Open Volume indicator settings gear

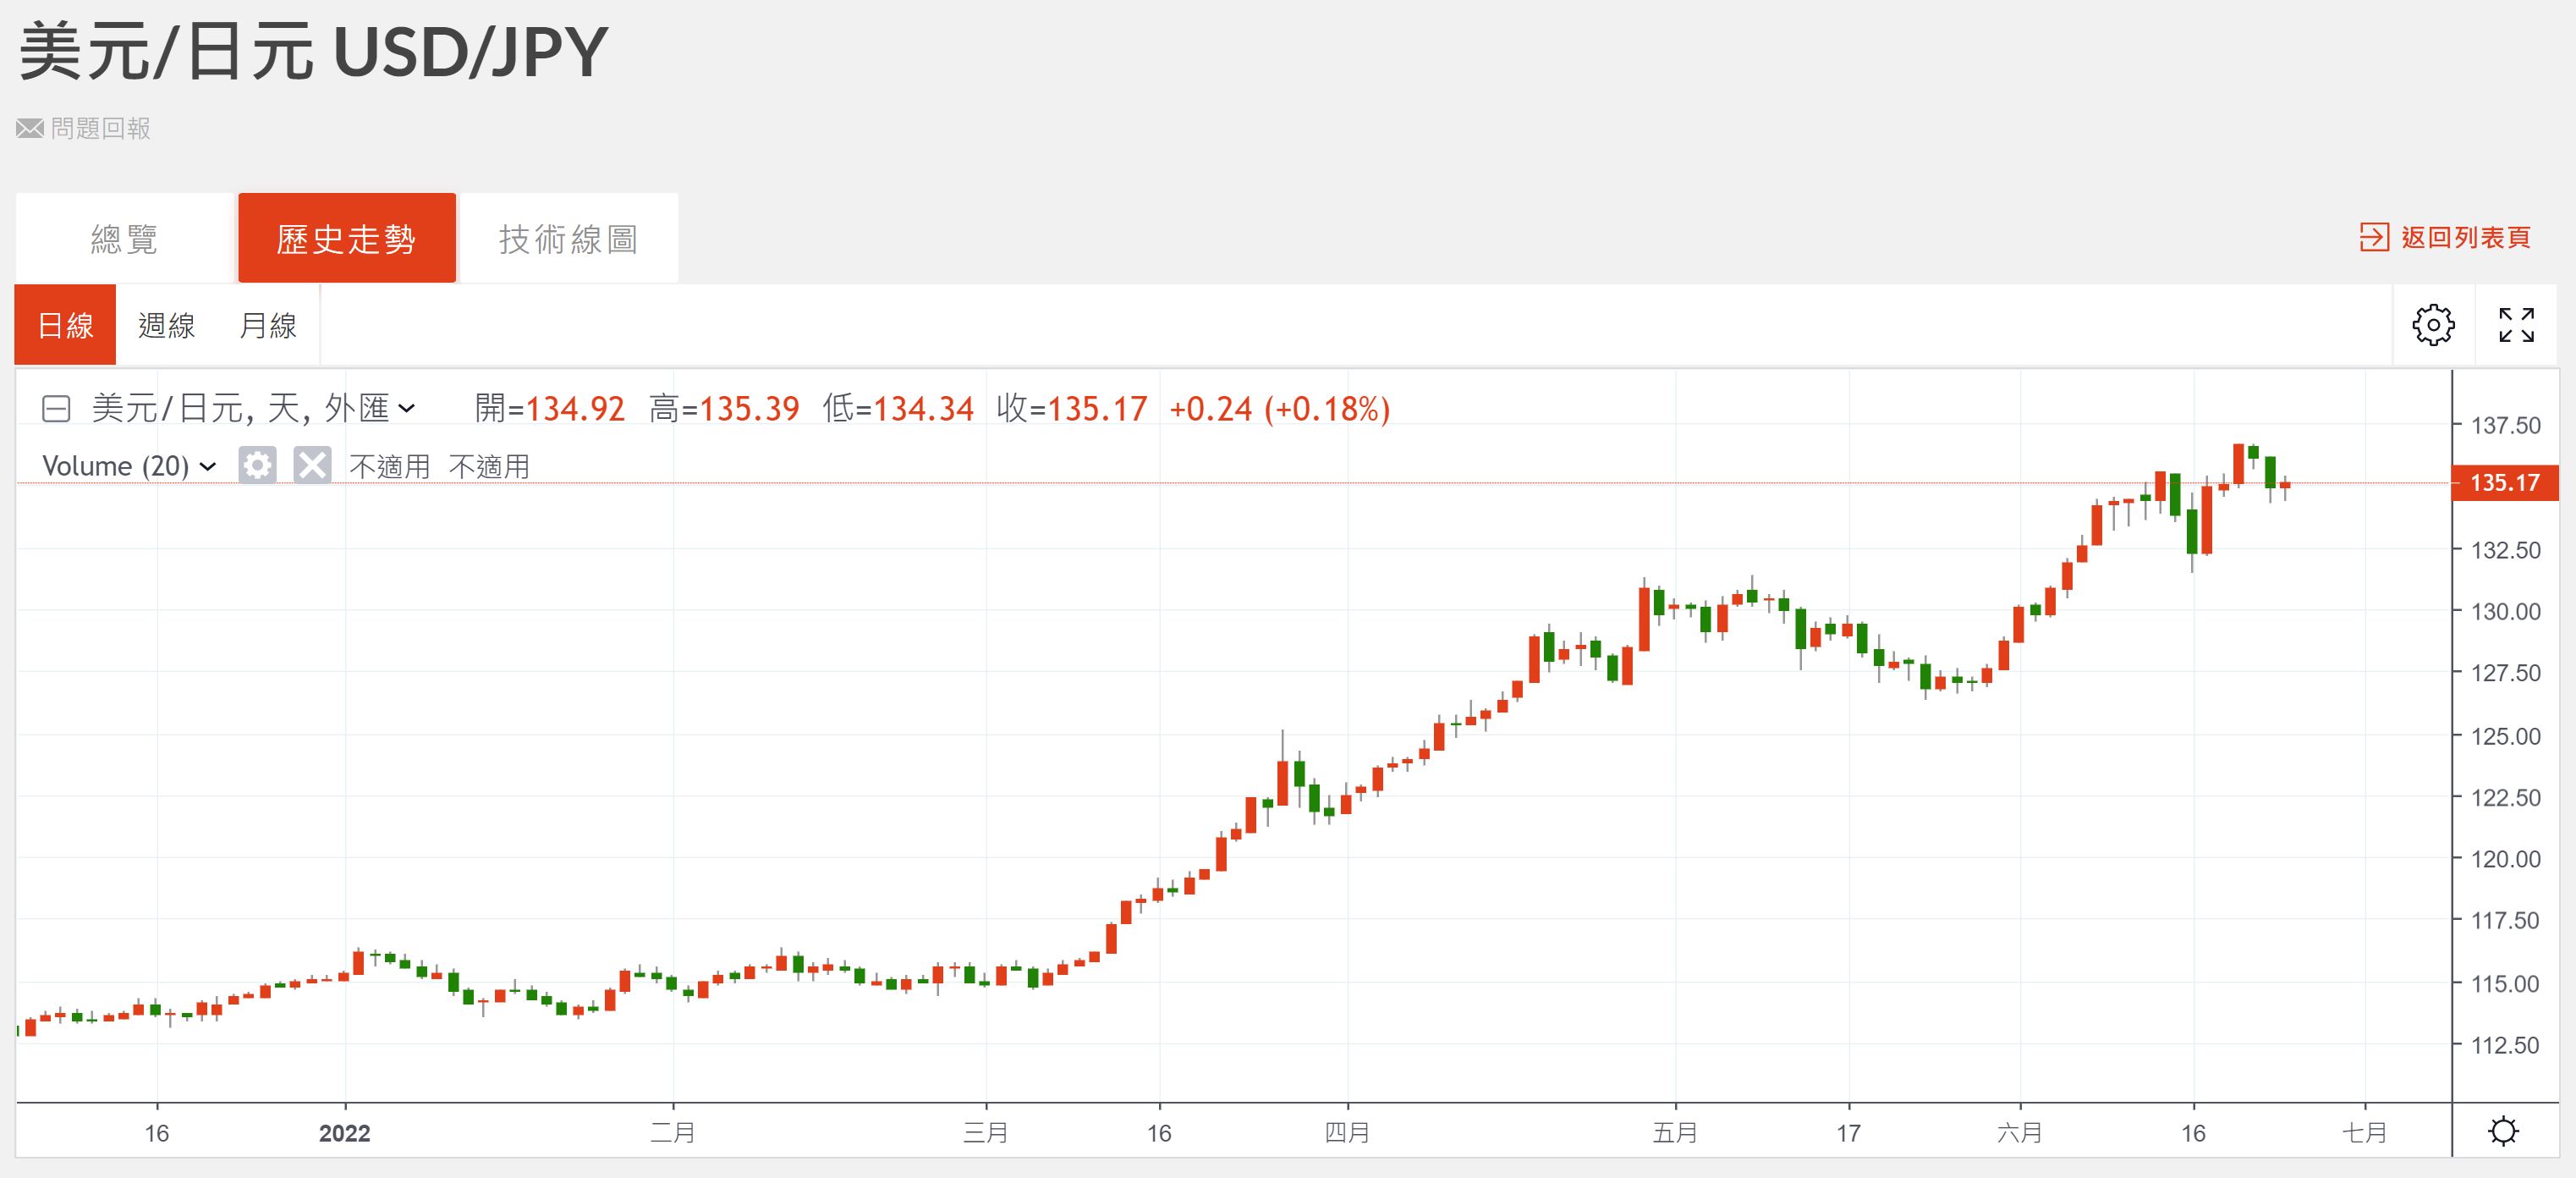(257, 466)
